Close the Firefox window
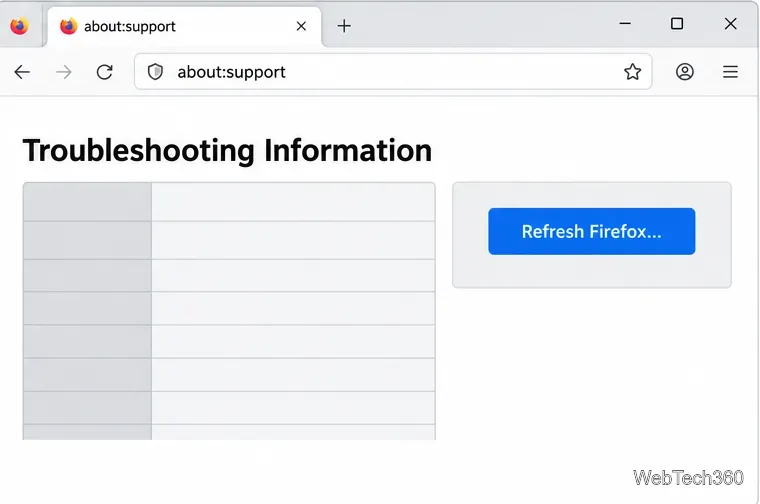The width and height of the screenshot is (760, 504). tap(730, 23)
